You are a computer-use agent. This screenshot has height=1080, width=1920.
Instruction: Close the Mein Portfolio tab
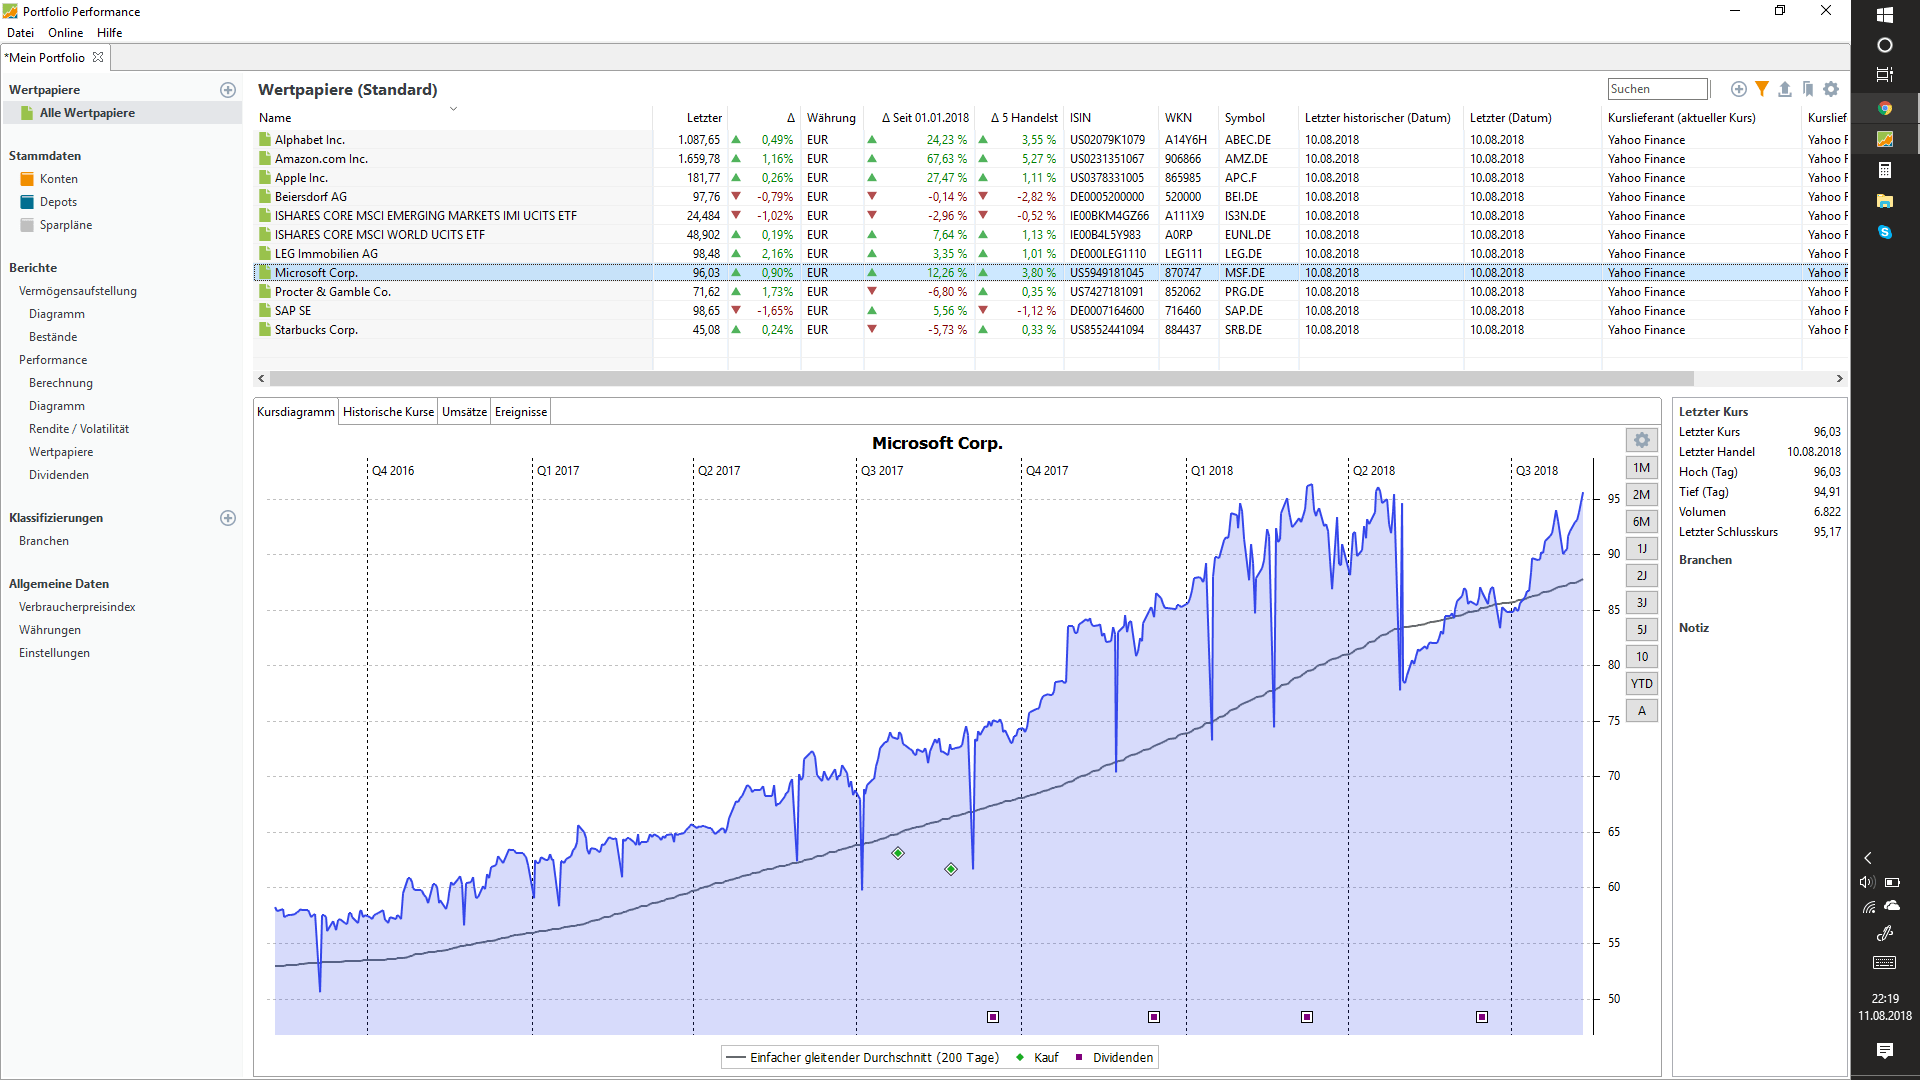coord(98,57)
